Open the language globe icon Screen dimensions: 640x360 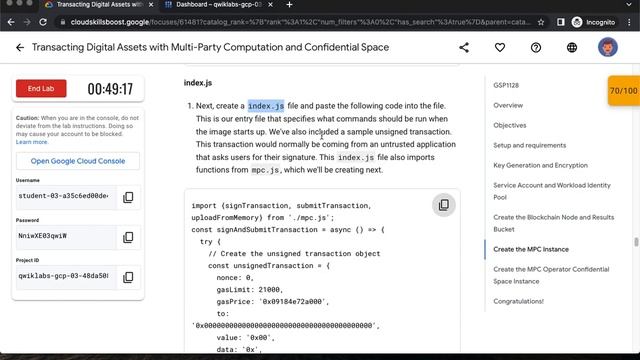[572, 47]
